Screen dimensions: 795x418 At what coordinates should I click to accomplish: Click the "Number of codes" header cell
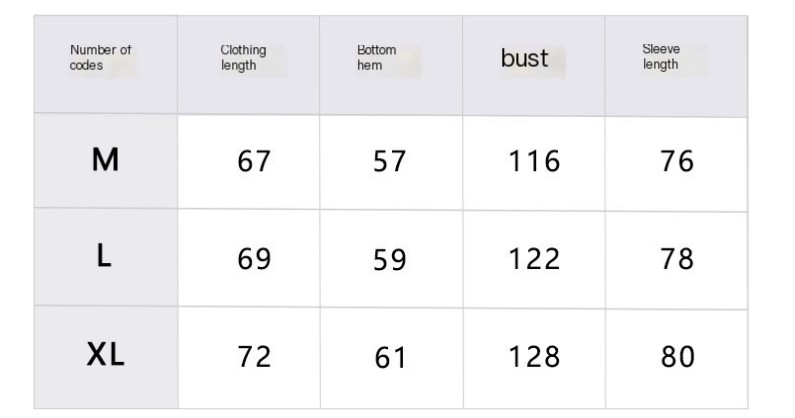[100, 57]
